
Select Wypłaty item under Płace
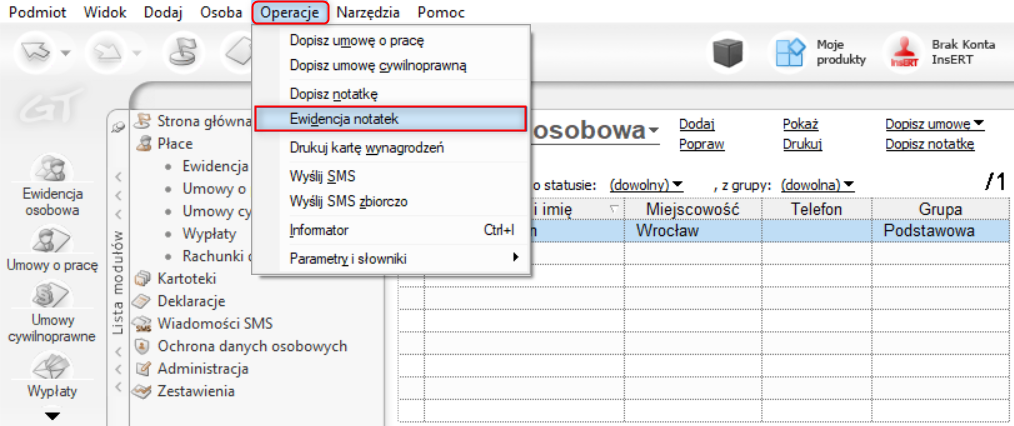point(209,233)
